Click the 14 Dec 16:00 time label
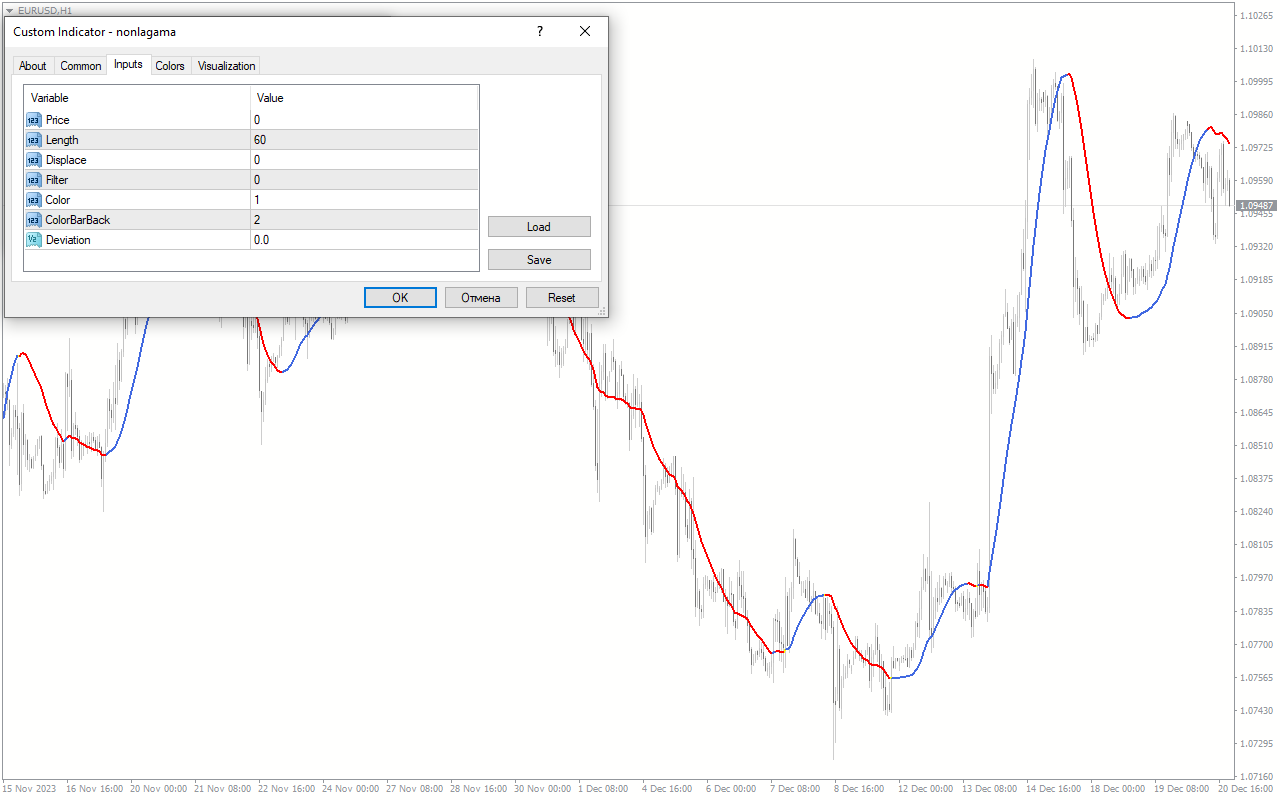 (x=1055, y=789)
